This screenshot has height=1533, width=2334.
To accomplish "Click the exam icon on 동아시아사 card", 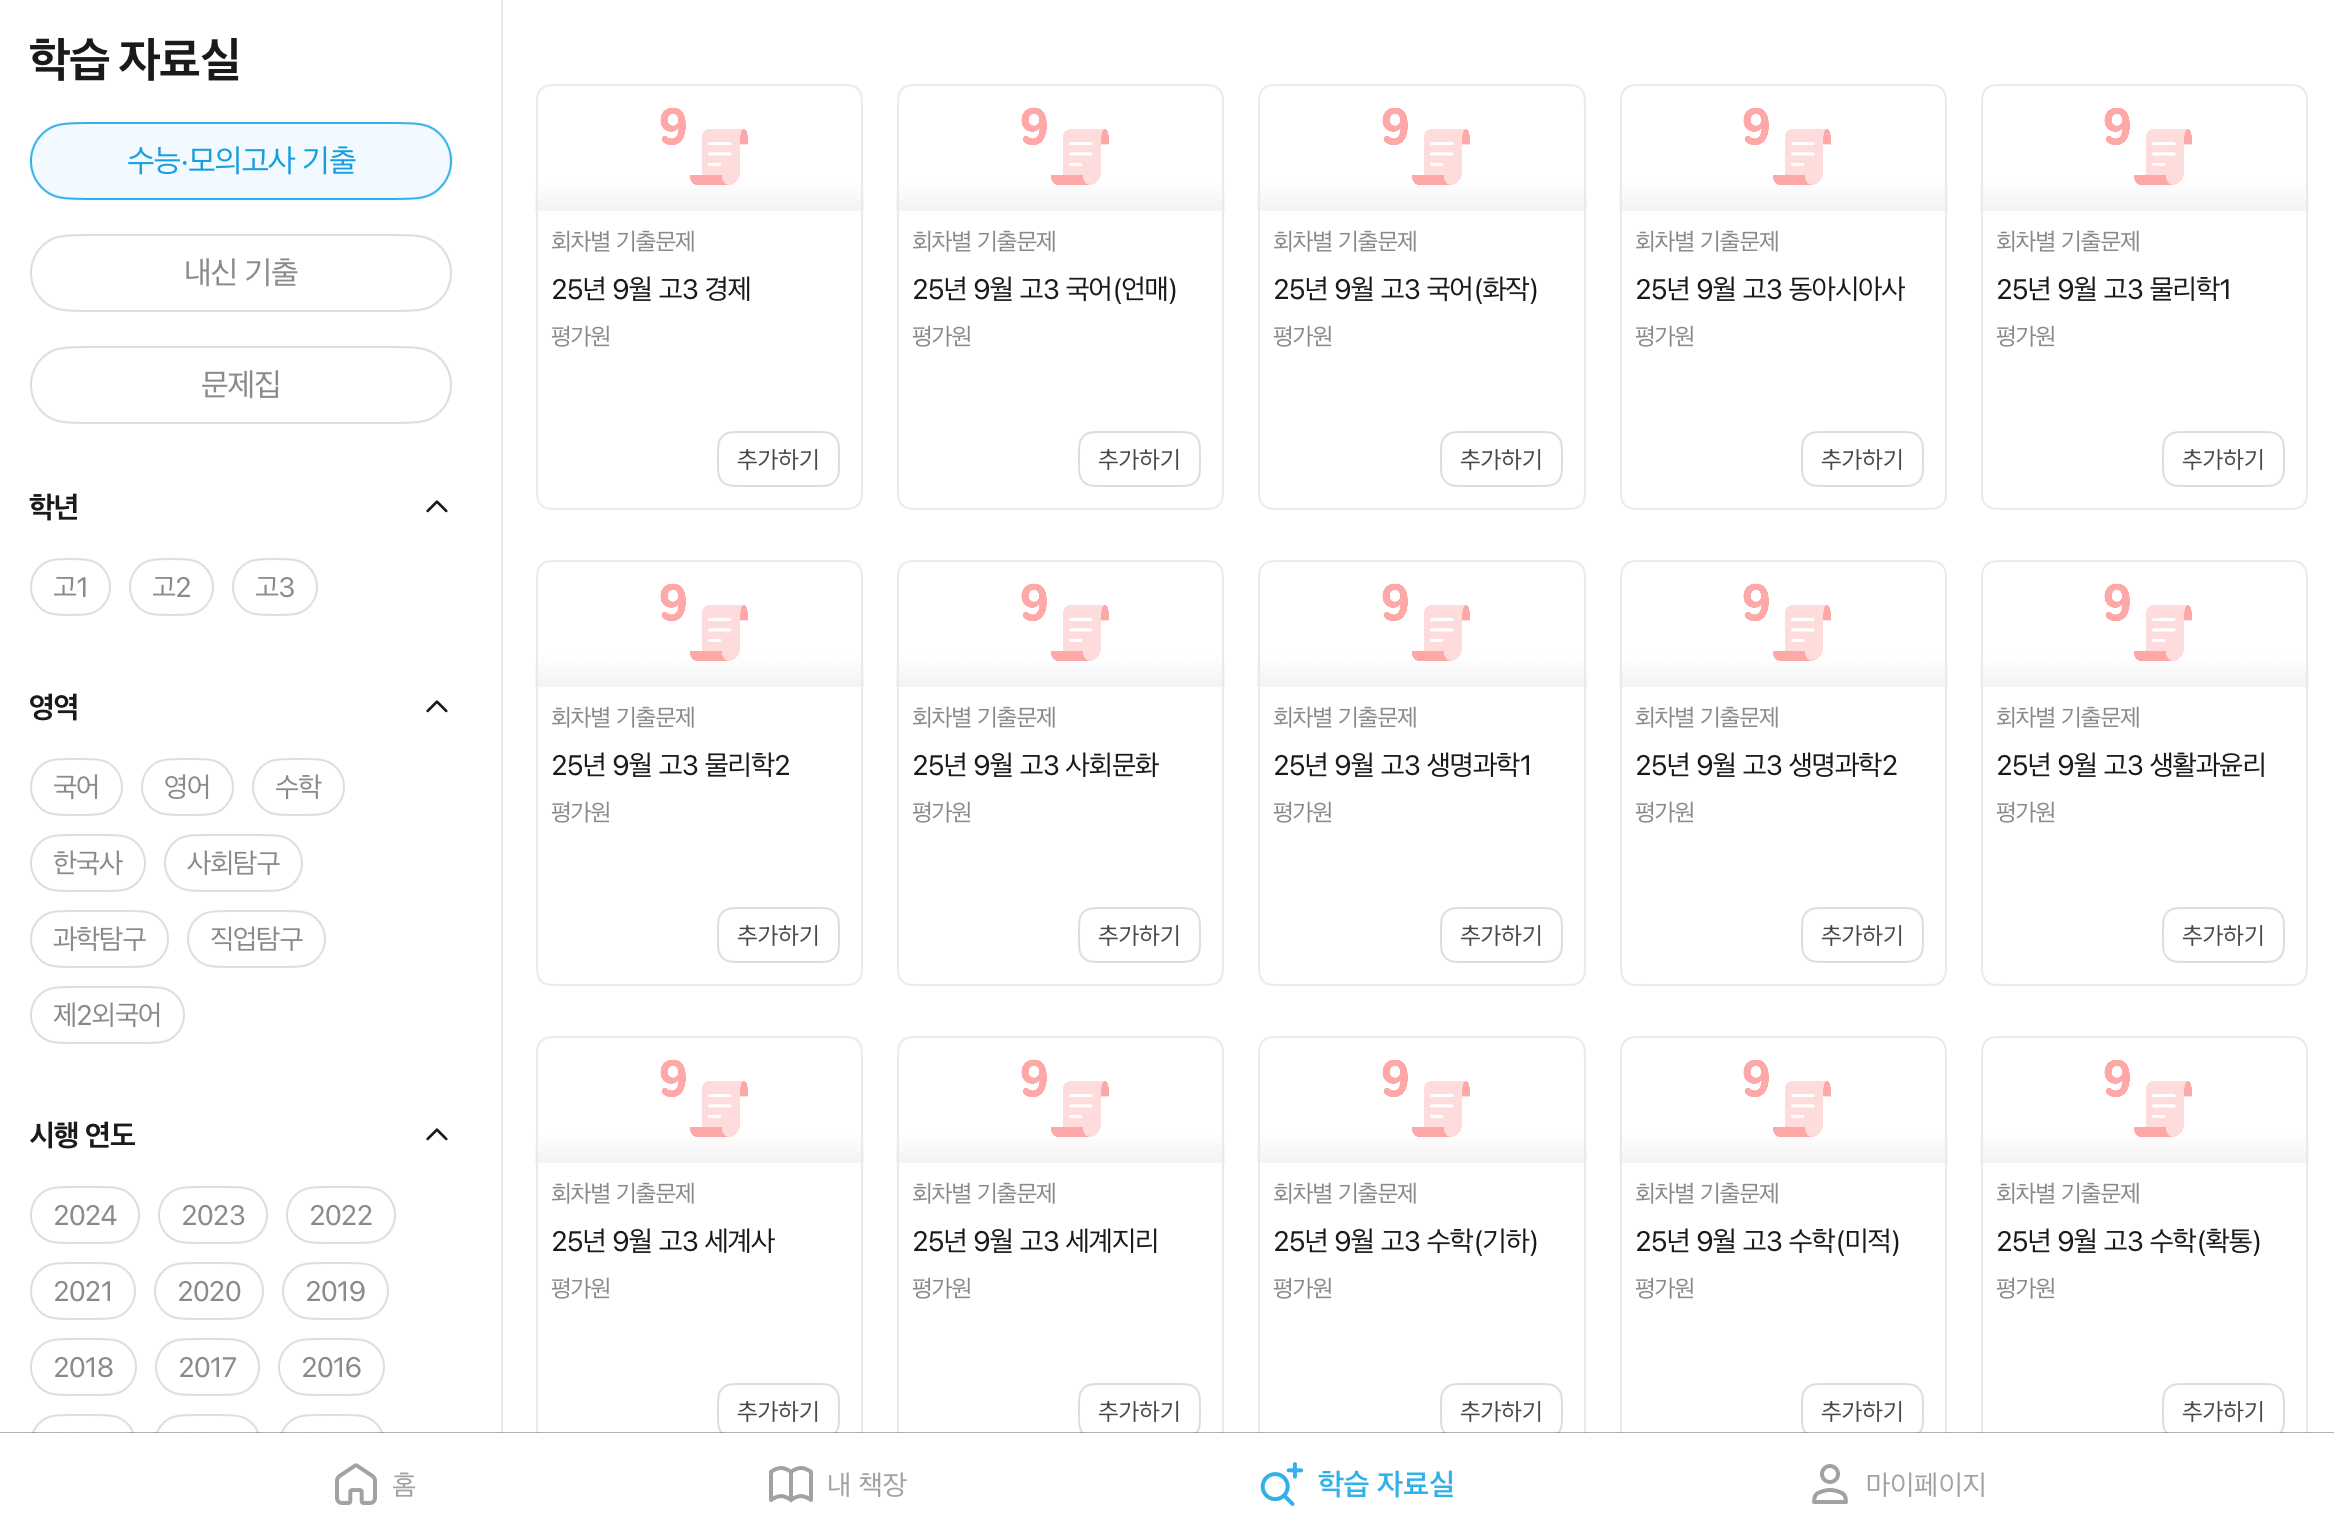I will click(1787, 146).
